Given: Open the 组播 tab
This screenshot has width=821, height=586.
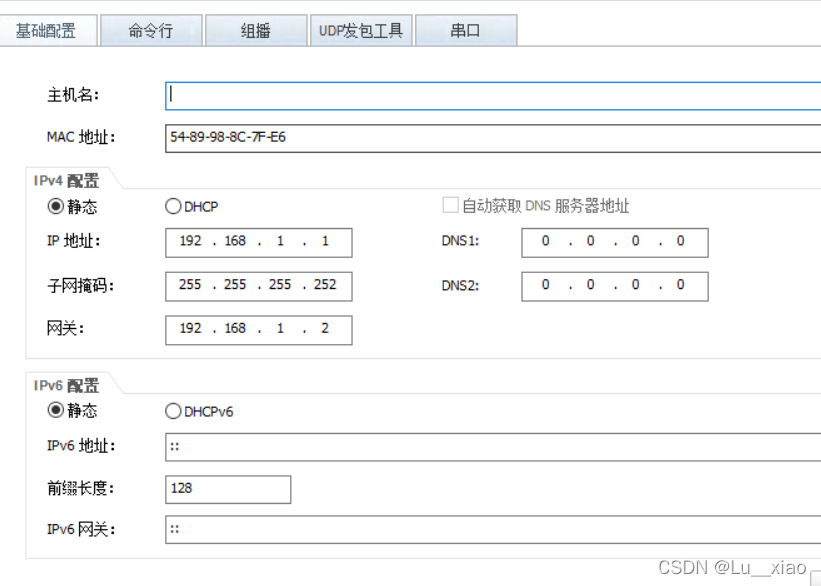Looking at the screenshot, I should click(x=256, y=30).
